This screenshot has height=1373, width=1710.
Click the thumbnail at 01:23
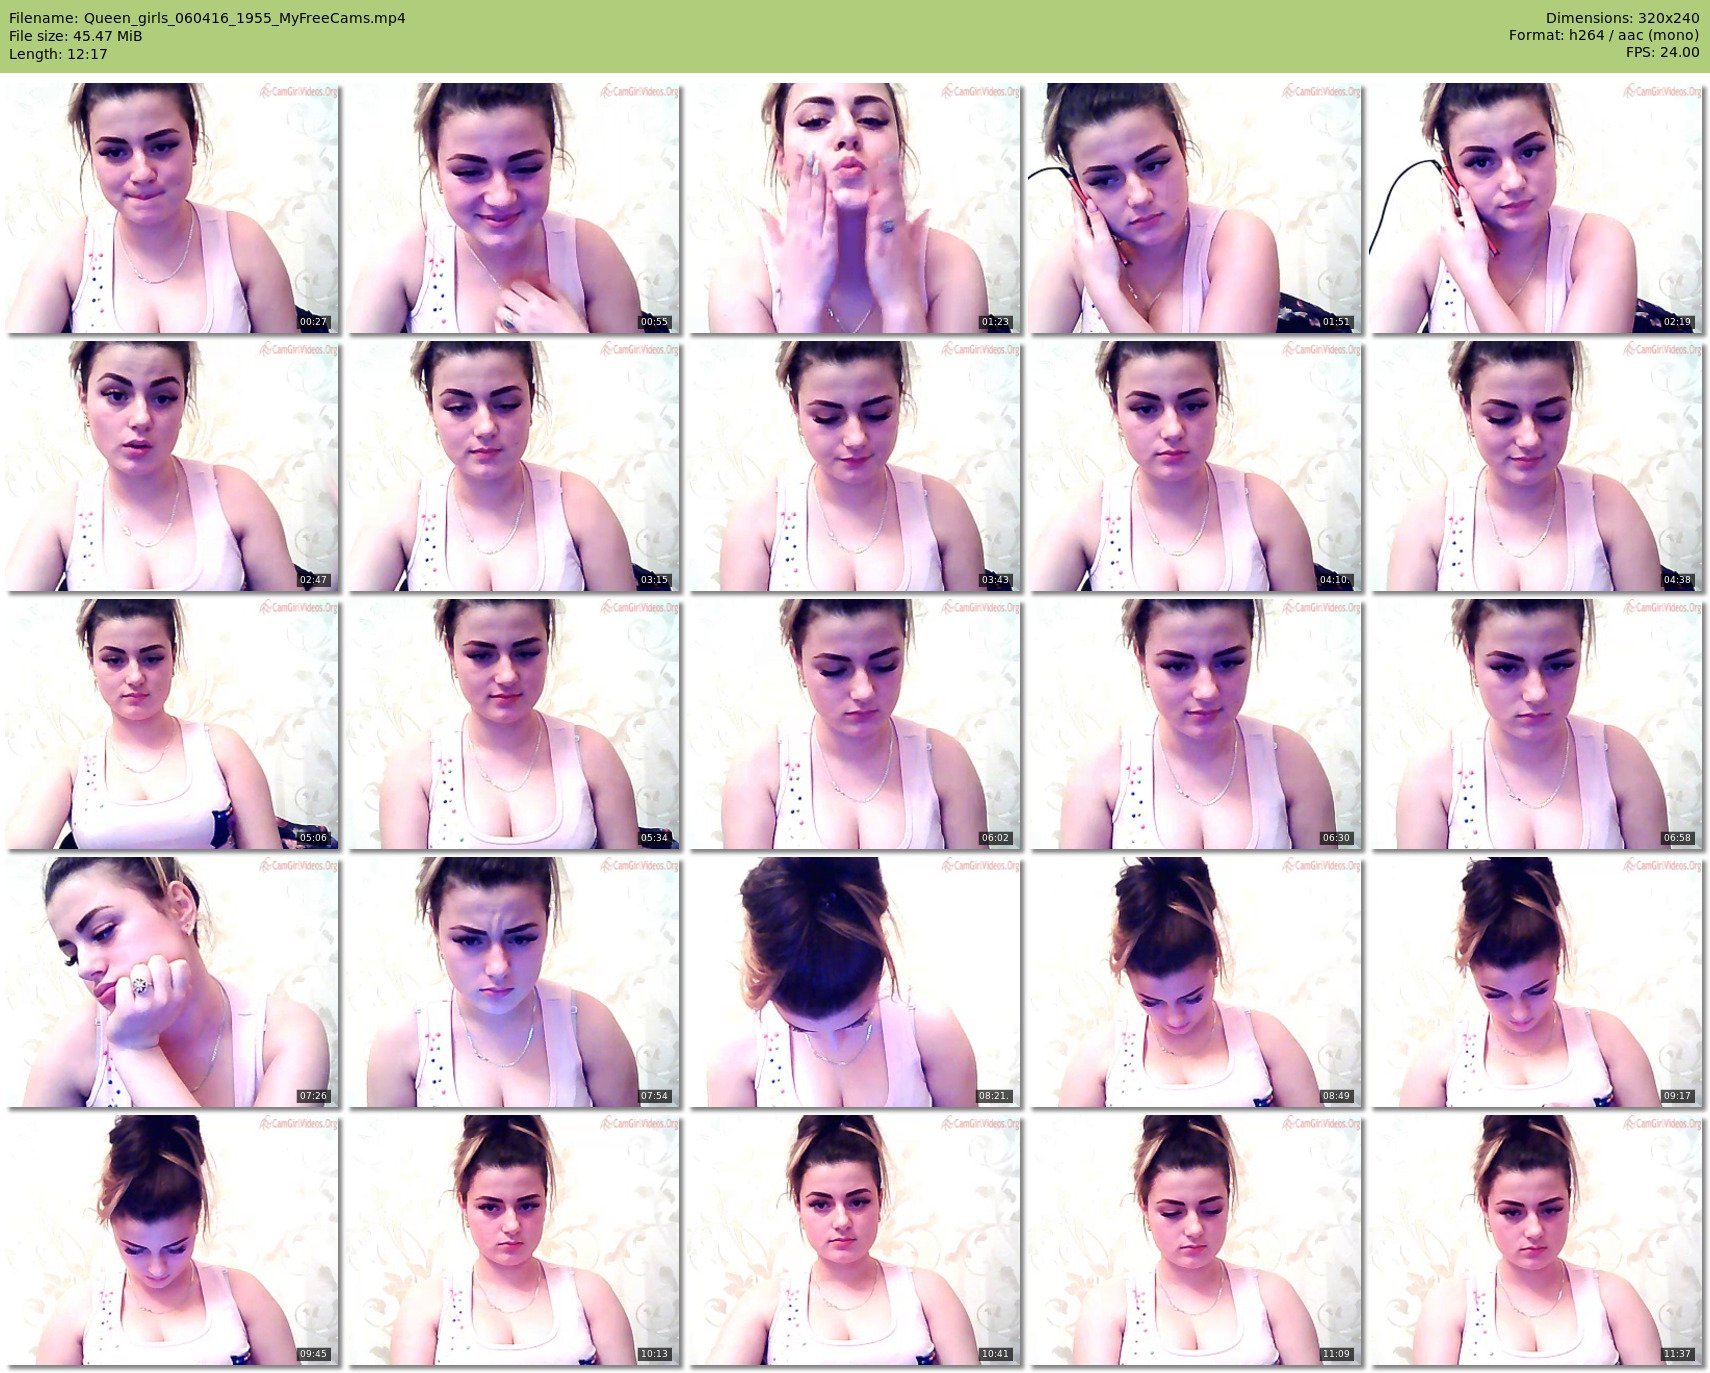click(855, 208)
